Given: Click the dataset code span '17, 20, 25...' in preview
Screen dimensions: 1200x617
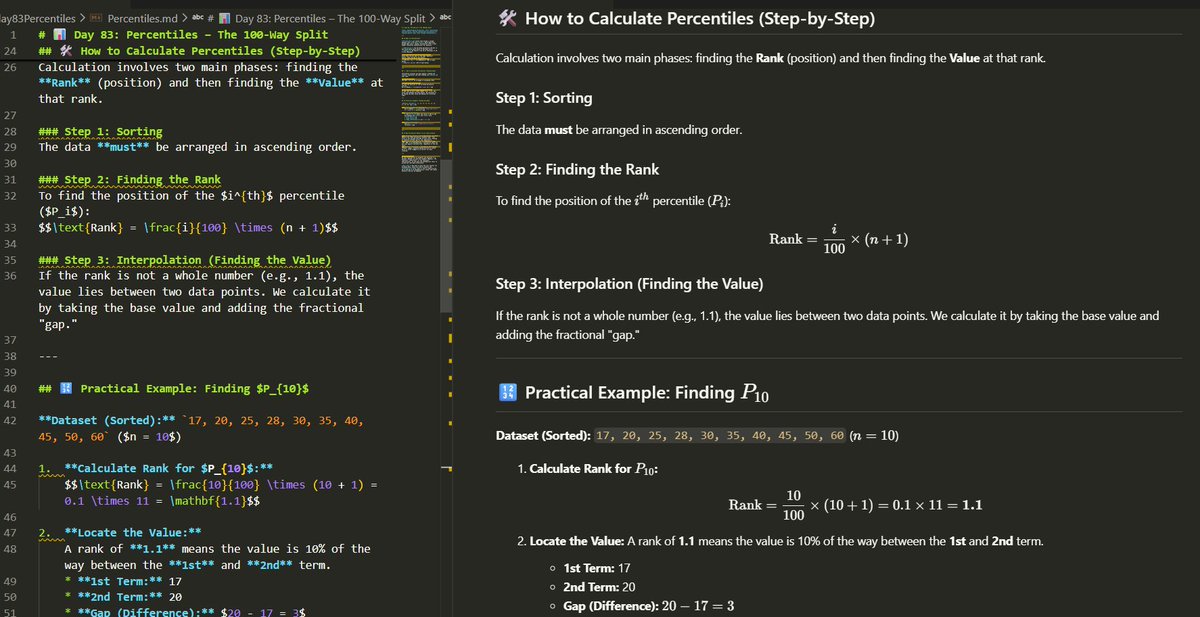Looking at the screenshot, I should point(719,436).
